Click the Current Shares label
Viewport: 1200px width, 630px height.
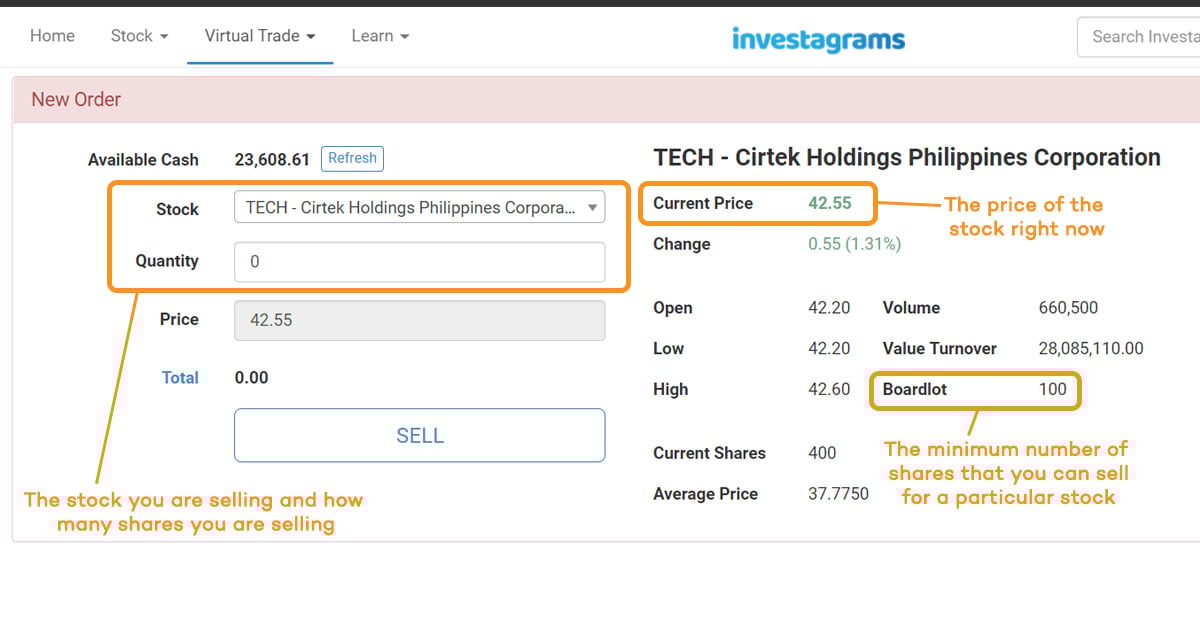pyautogui.click(x=709, y=453)
